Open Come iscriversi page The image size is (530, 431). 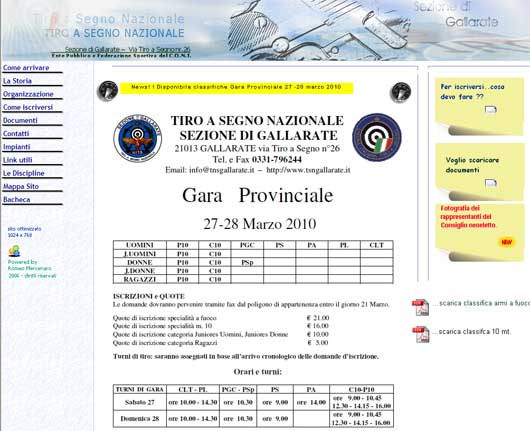coord(28,107)
